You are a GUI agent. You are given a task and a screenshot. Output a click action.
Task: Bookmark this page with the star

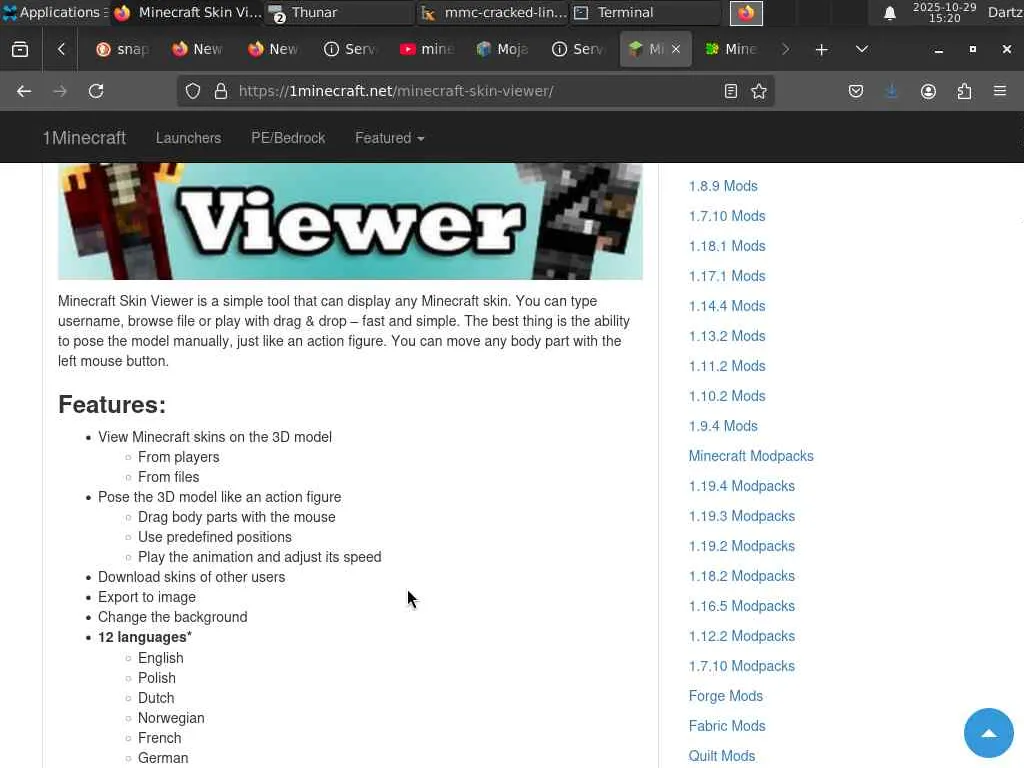click(x=759, y=91)
